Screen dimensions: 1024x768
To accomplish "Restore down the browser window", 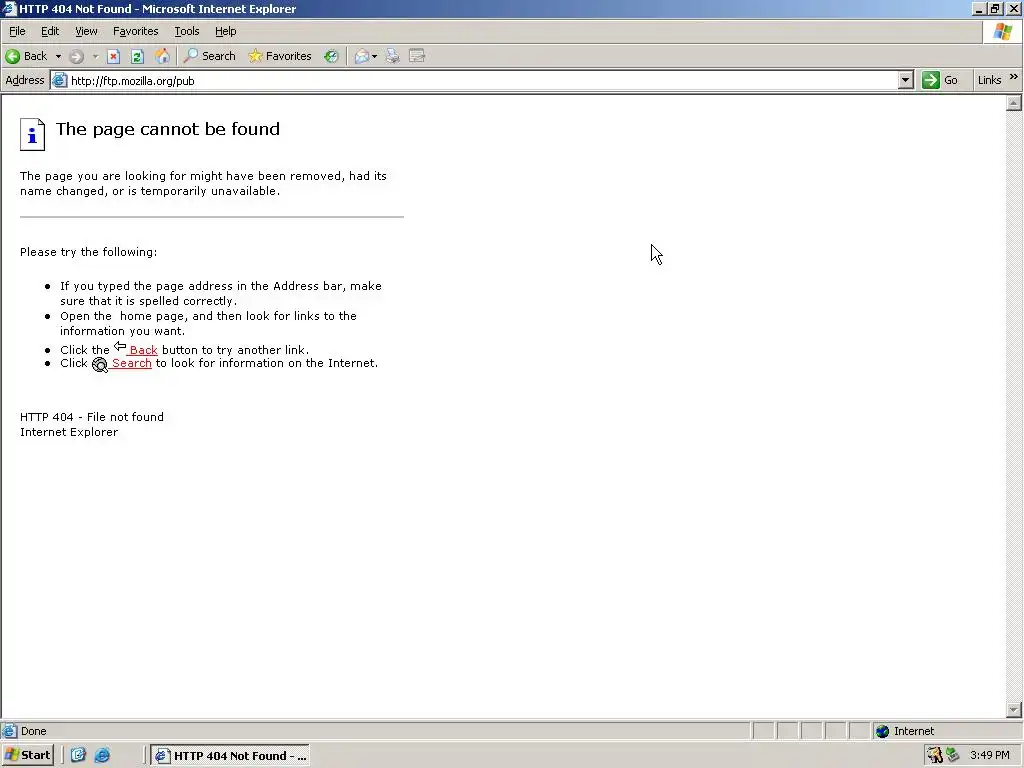I will (x=996, y=8).
